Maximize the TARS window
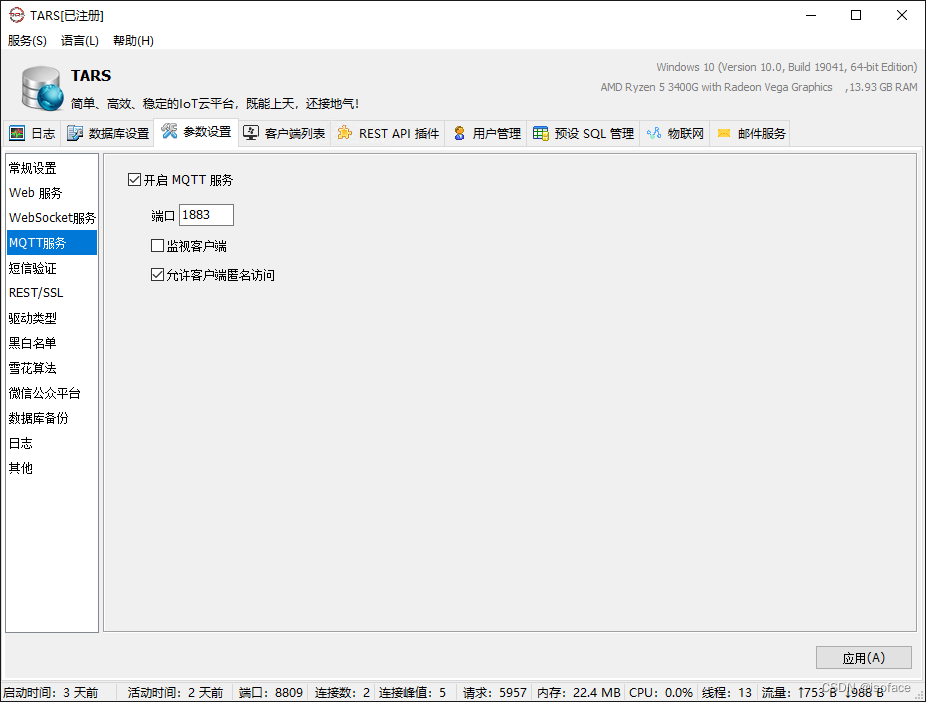 point(856,15)
